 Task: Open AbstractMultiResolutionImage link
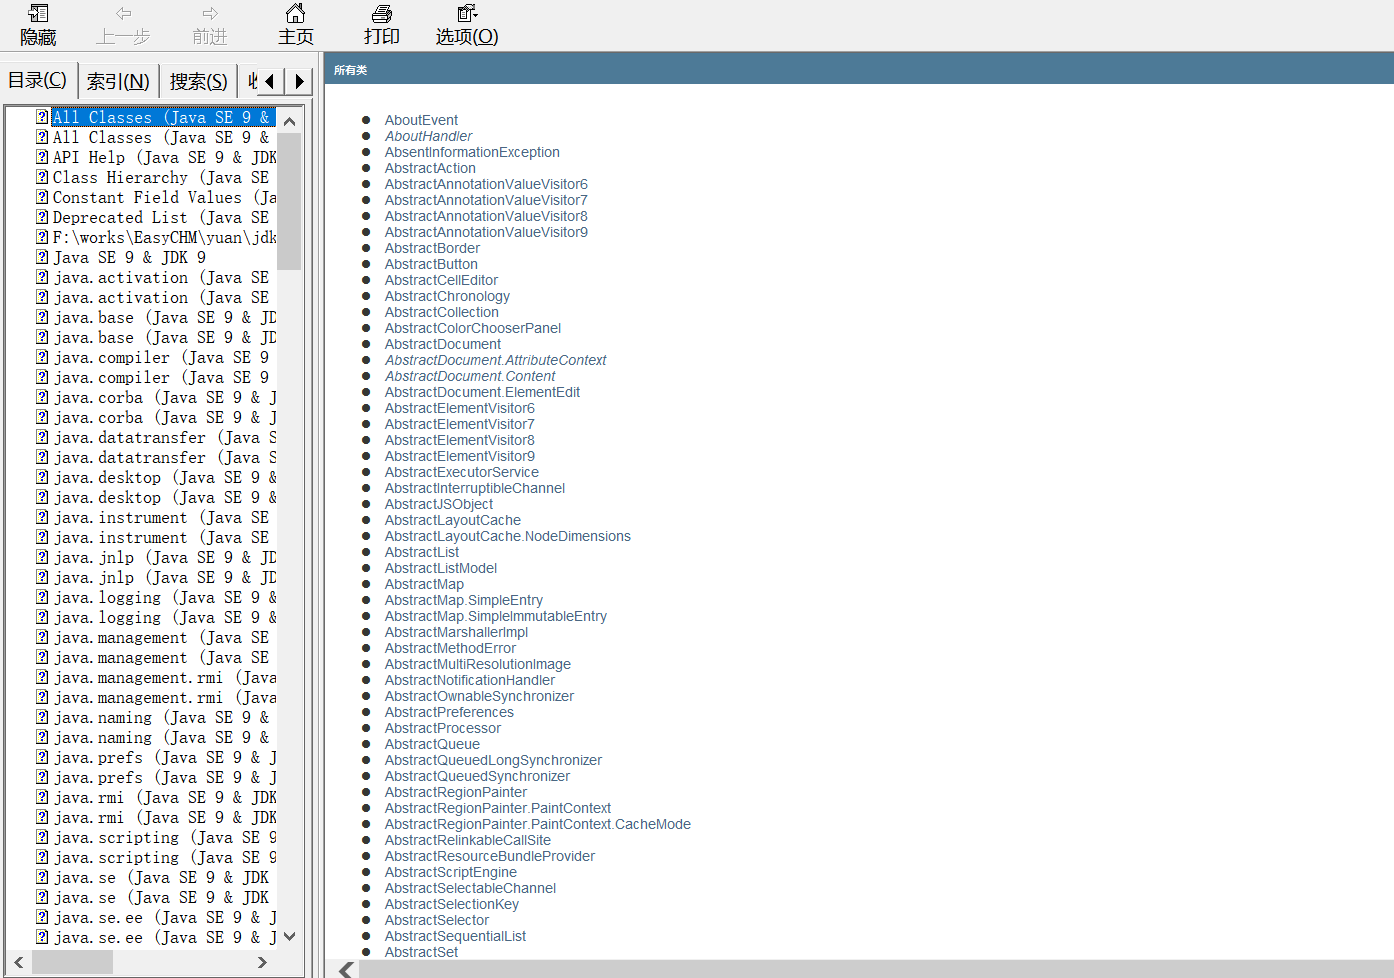(478, 664)
